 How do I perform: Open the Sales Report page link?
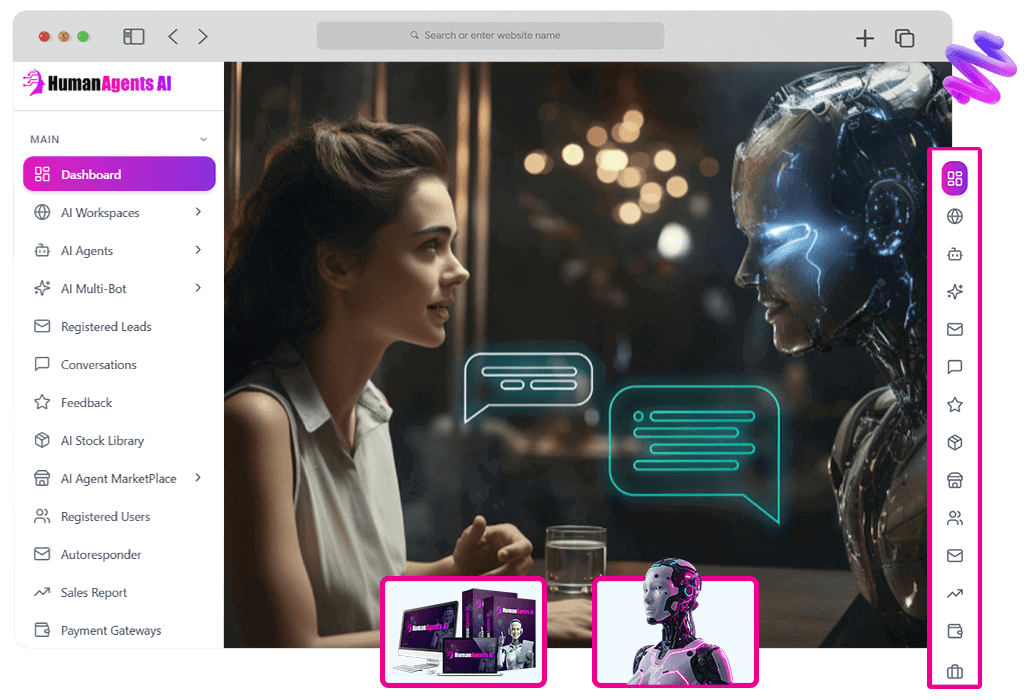tap(93, 593)
